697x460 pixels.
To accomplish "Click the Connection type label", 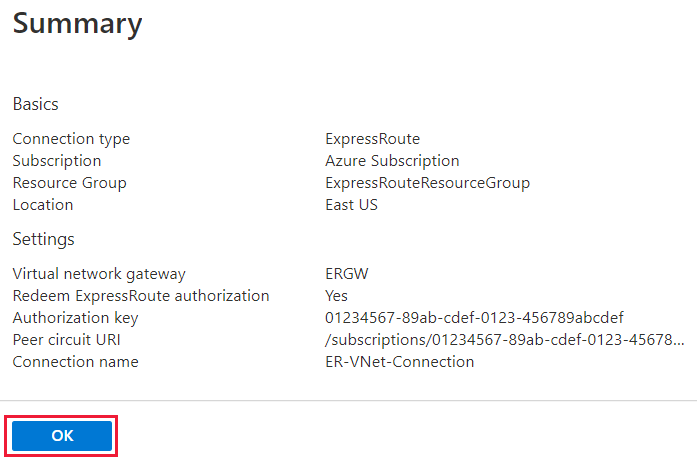I will [x=71, y=139].
